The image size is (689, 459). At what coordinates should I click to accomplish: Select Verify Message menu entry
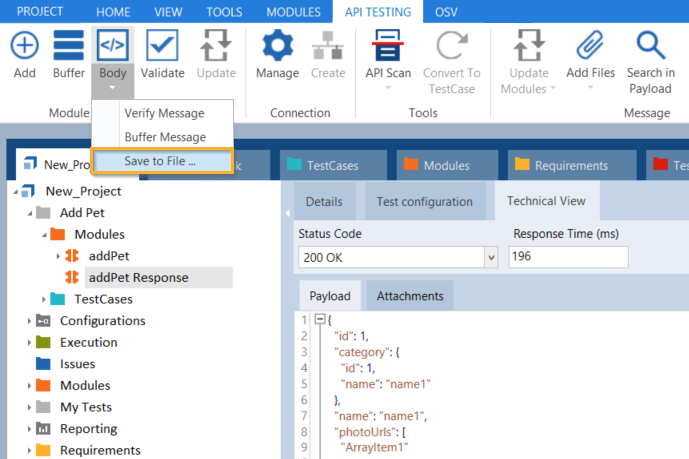[164, 113]
